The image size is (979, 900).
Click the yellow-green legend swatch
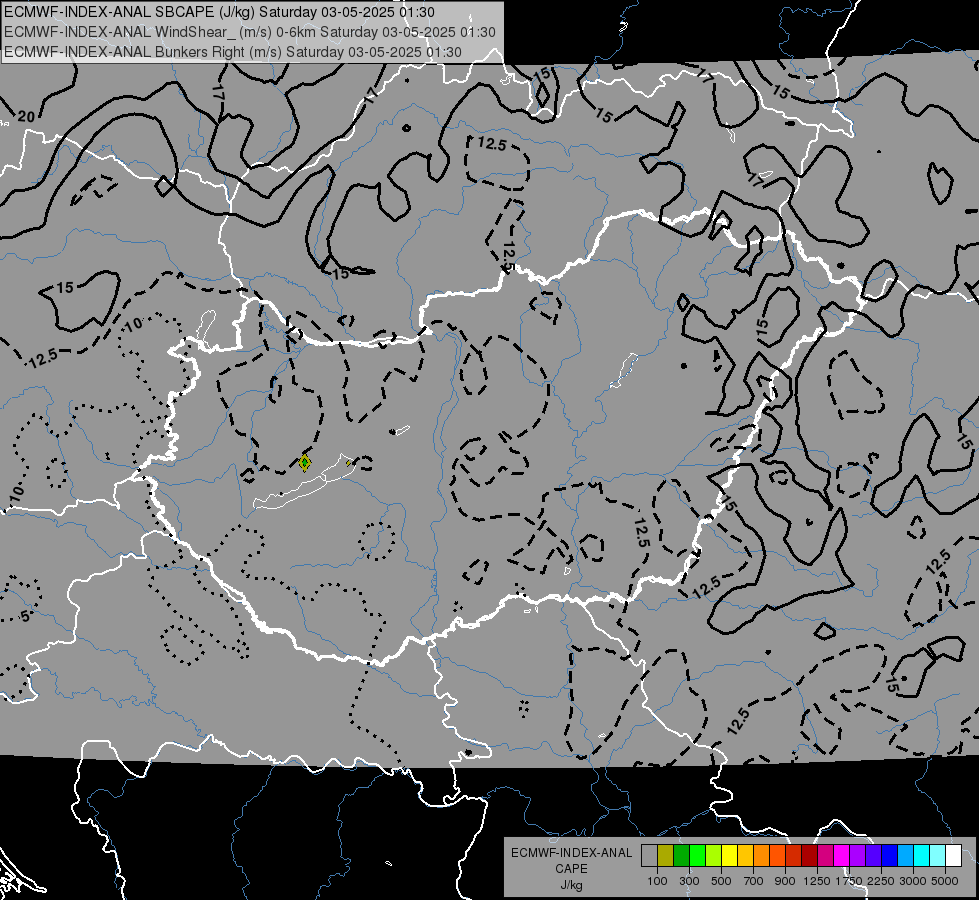pos(714,855)
